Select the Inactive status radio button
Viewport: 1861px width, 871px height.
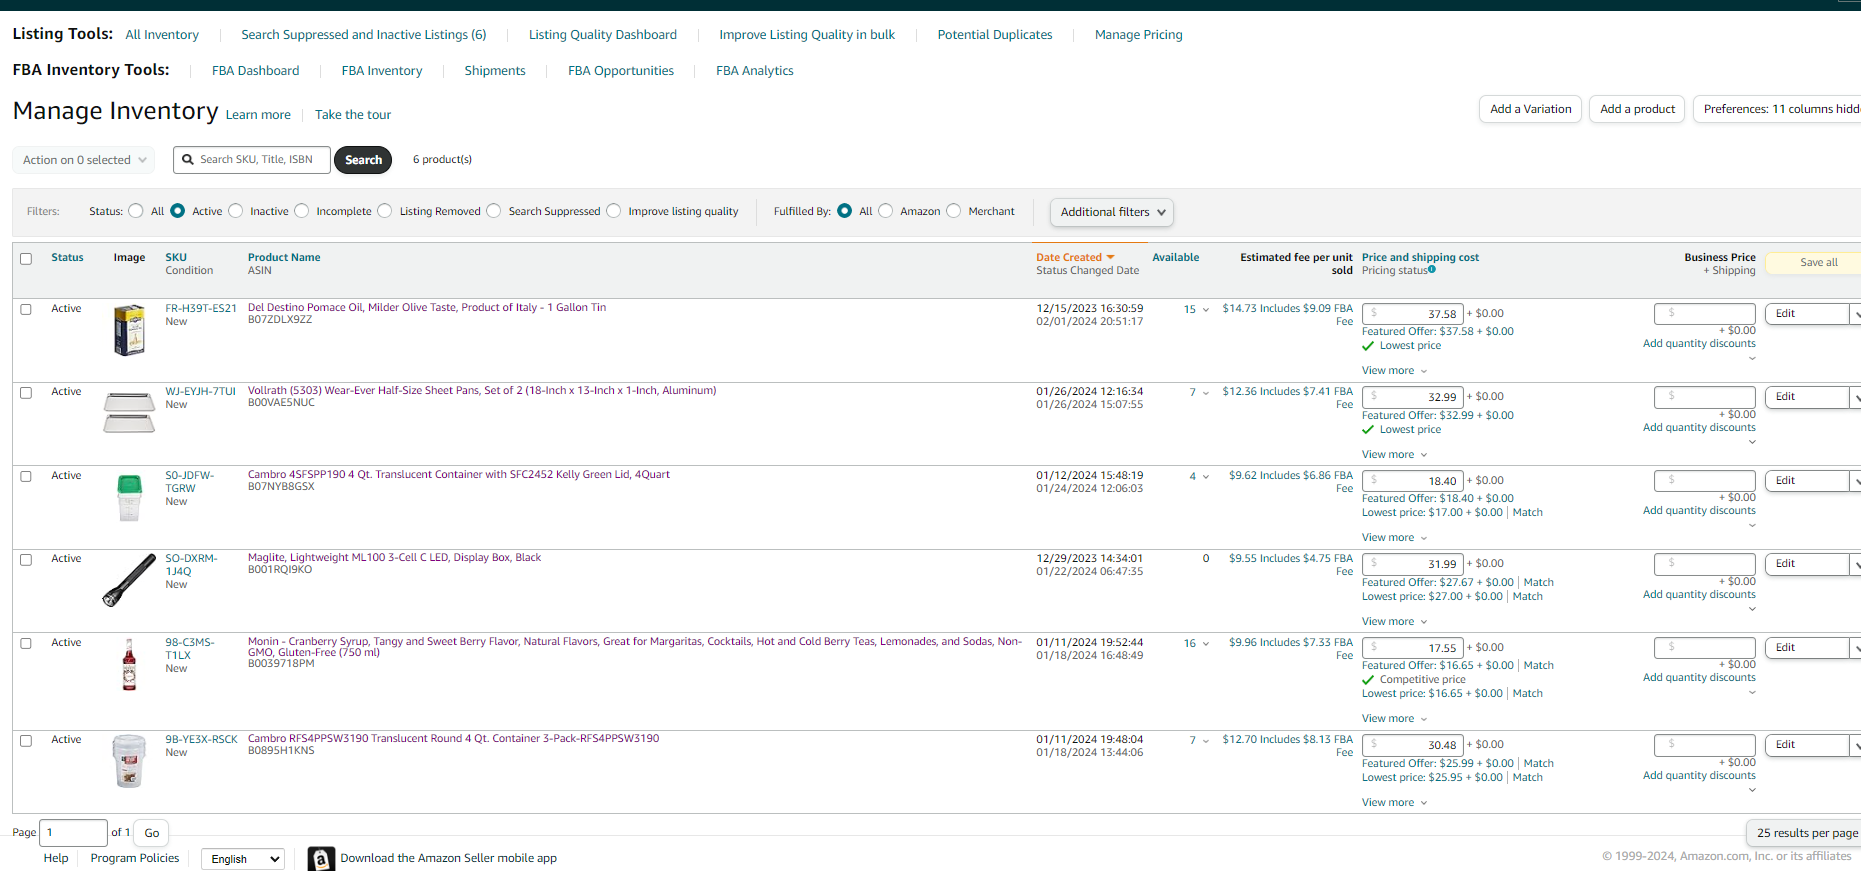pyautogui.click(x=236, y=211)
